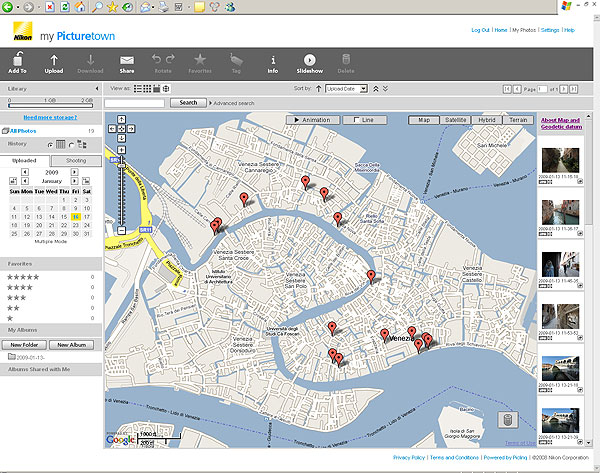Open the Info toolbar icon

click(x=273, y=64)
